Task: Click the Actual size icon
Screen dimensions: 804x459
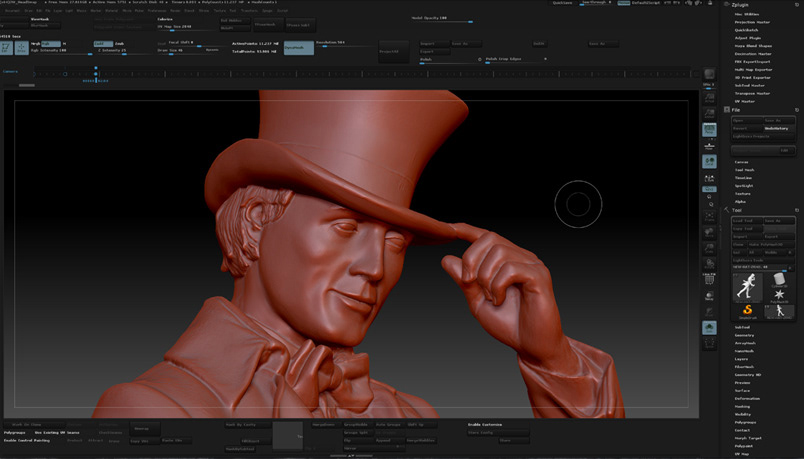Action: coord(709,96)
